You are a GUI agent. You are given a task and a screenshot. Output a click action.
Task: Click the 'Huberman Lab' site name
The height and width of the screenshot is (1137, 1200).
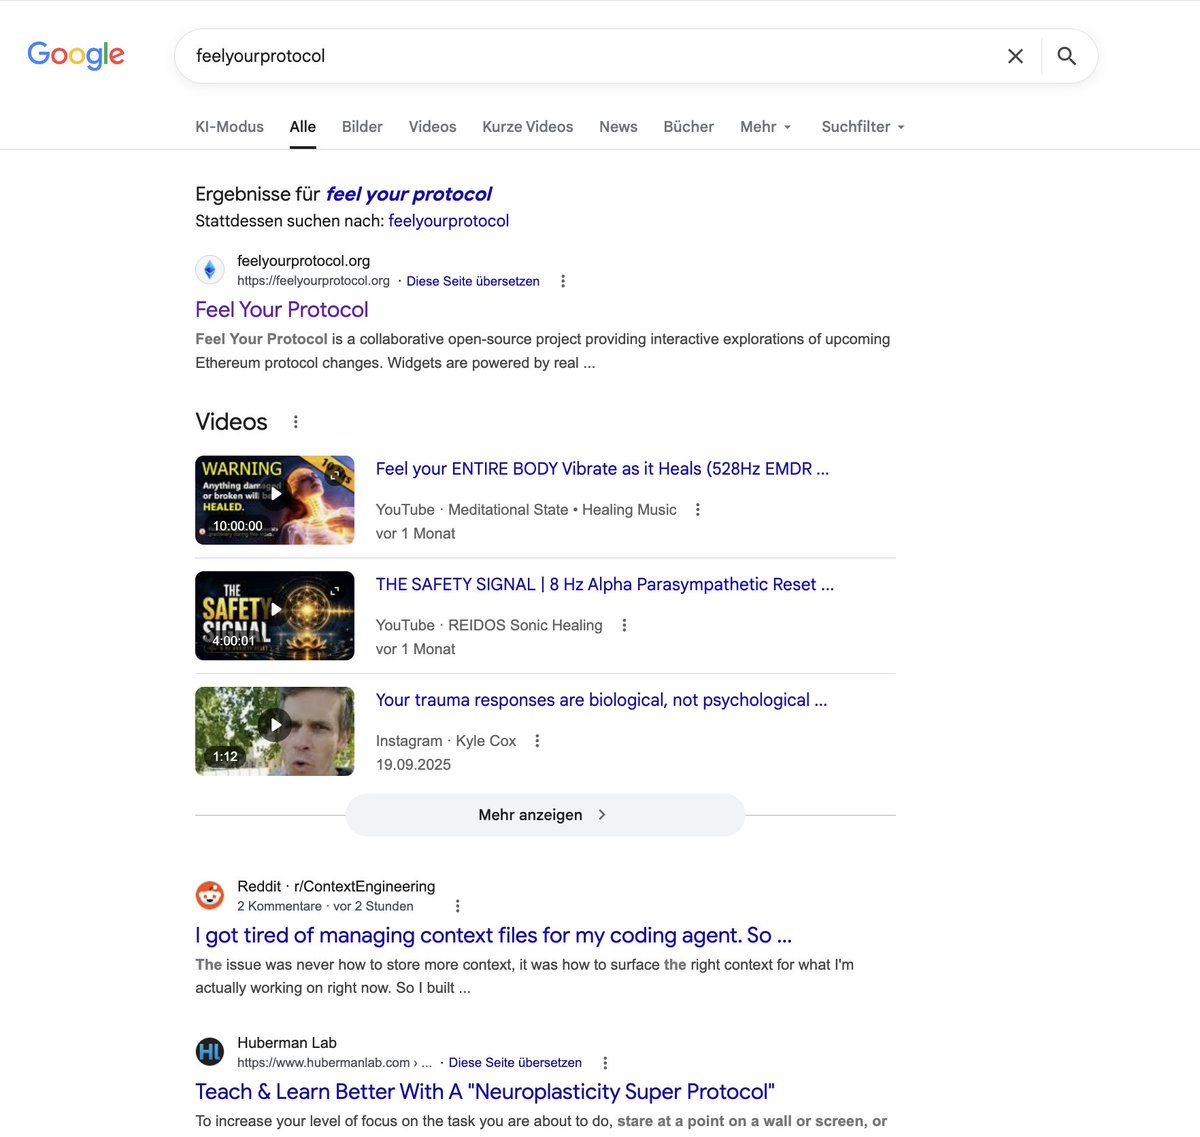pos(287,1043)
